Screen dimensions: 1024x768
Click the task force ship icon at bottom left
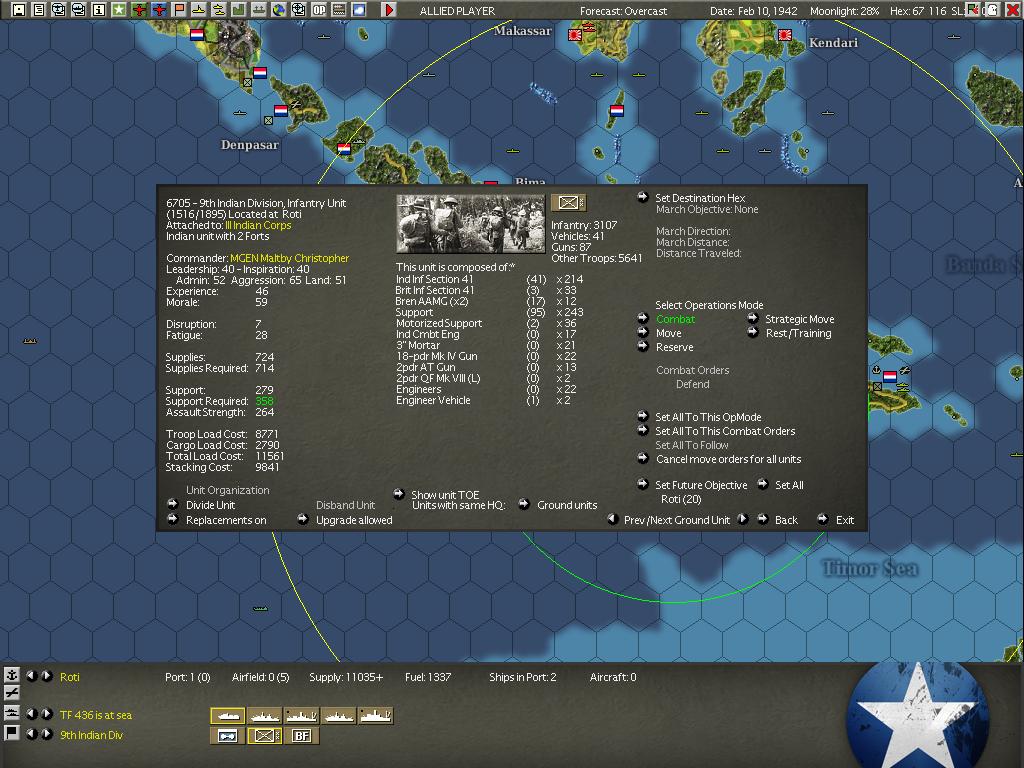pos(12,713)
